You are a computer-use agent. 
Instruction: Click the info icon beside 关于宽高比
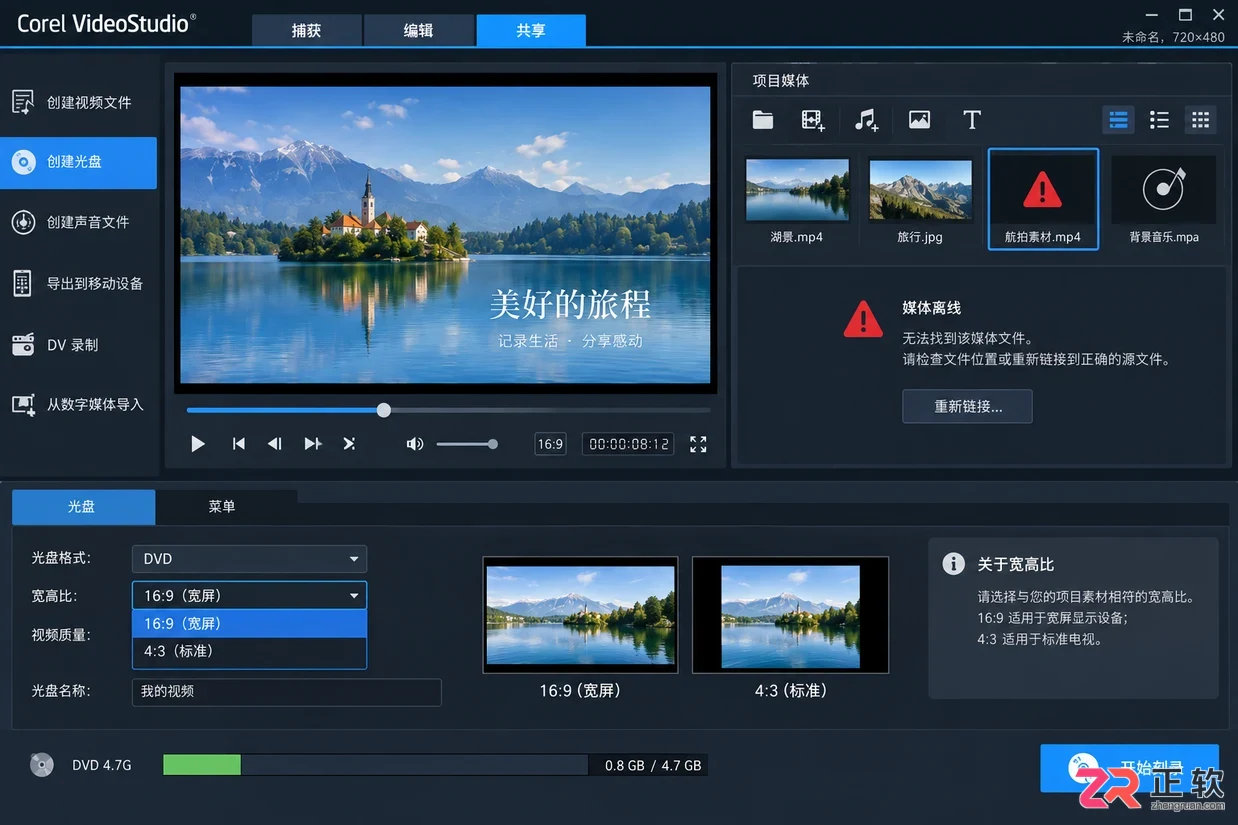pos(954,564)
